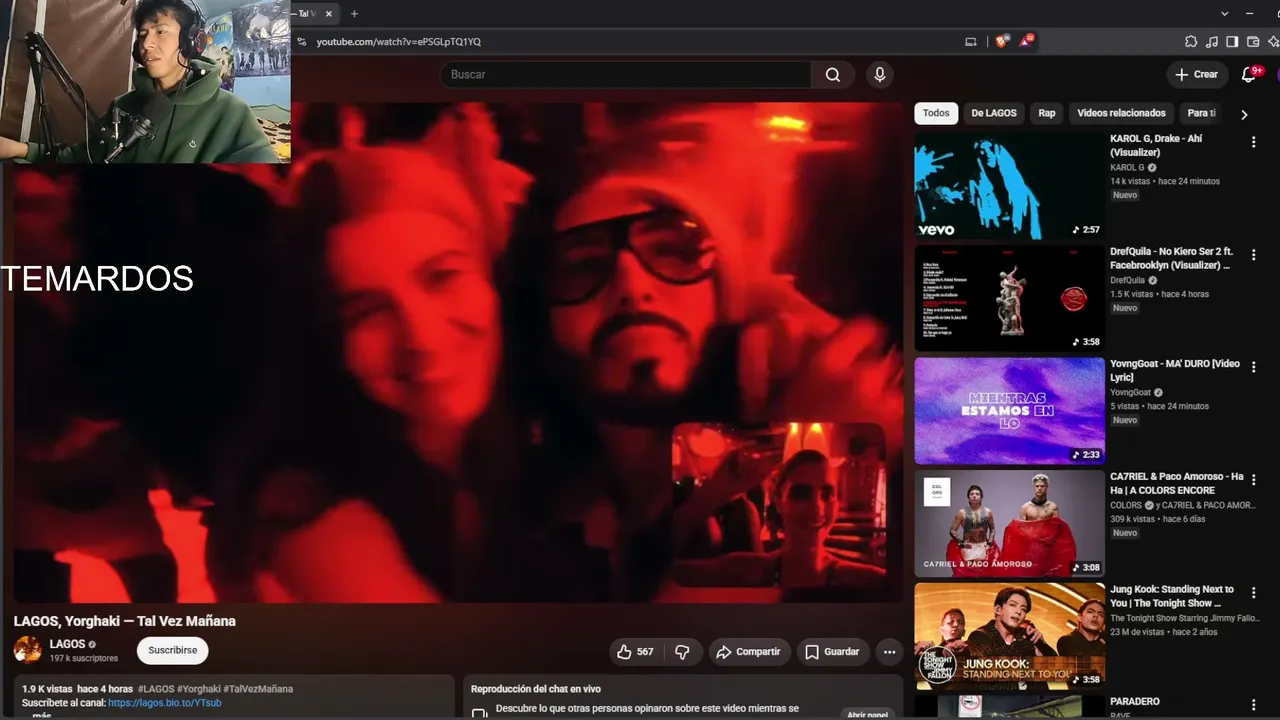Start voice search with the microphone icon
The image size is (1280, 720).
coord(880,75)
